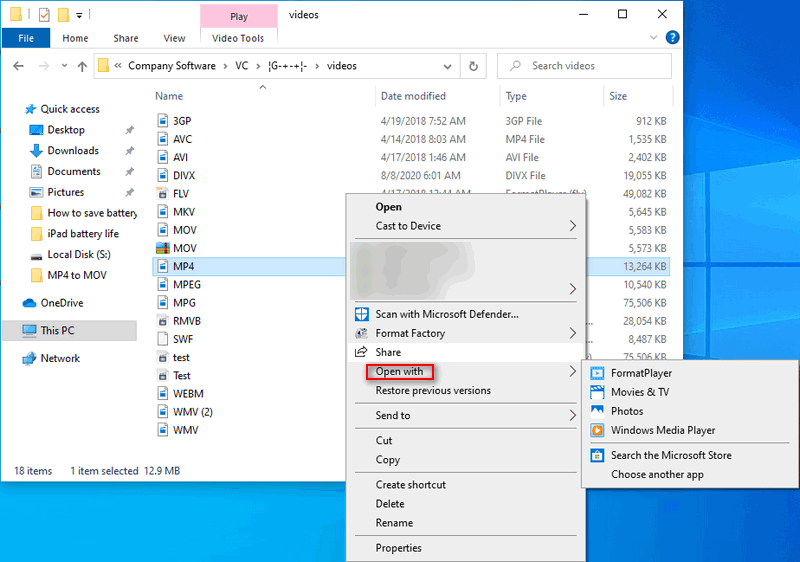
Task: Select Photos app in submenu
Action: pyautogui.click(x=627, y=411)
